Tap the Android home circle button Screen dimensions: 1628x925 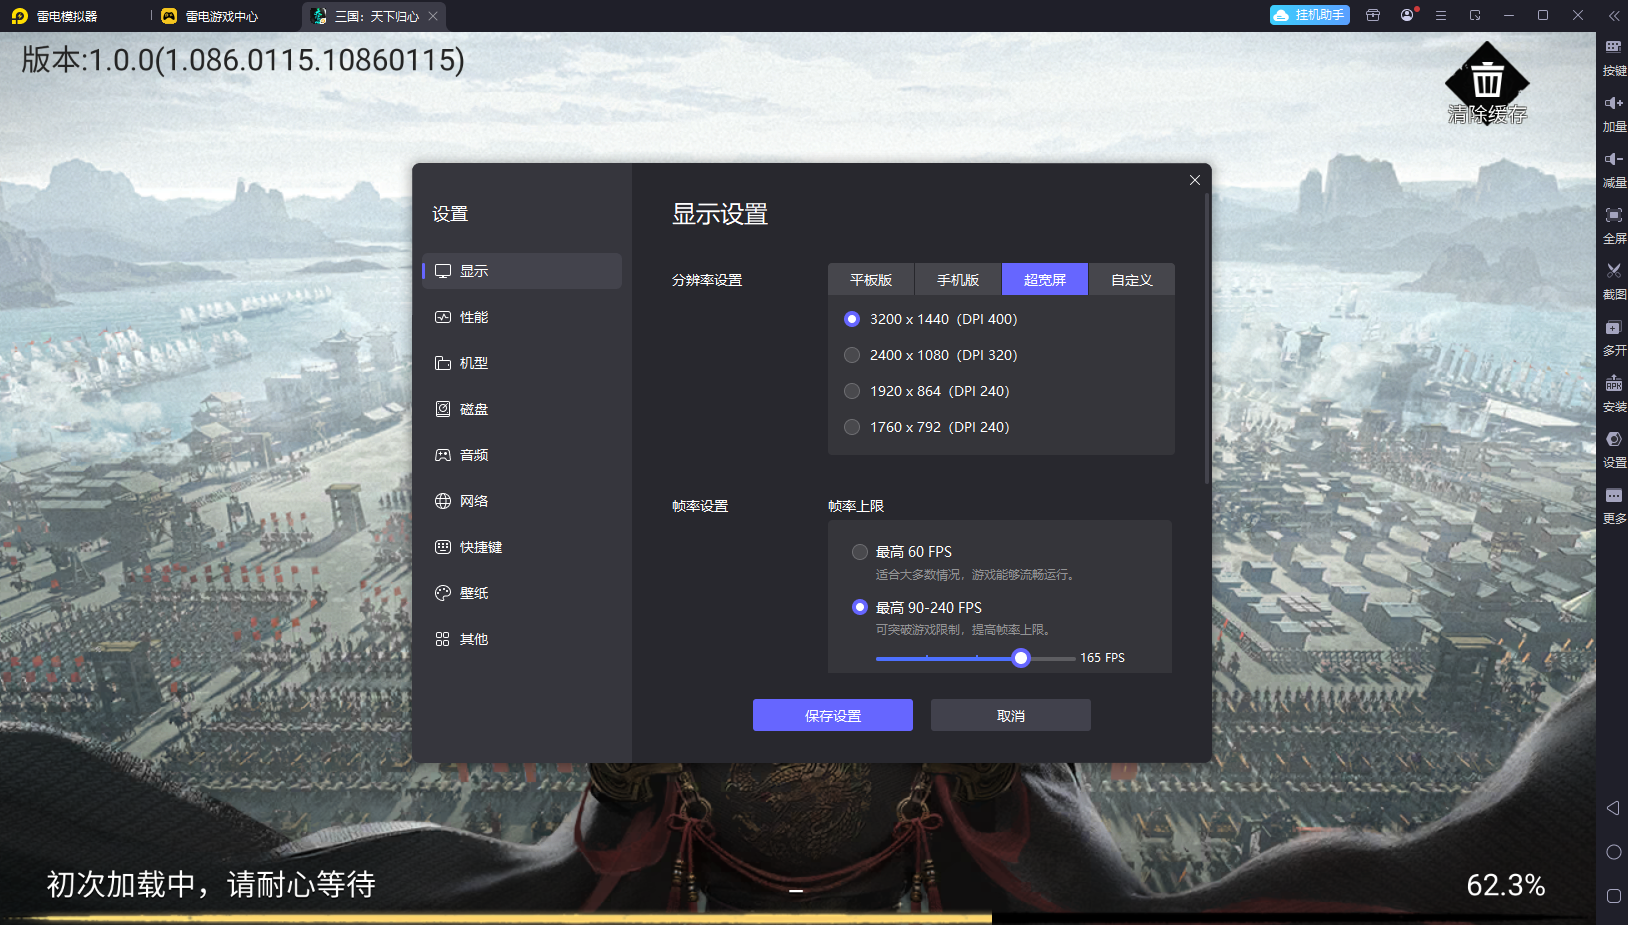[x=1613, y=852]
